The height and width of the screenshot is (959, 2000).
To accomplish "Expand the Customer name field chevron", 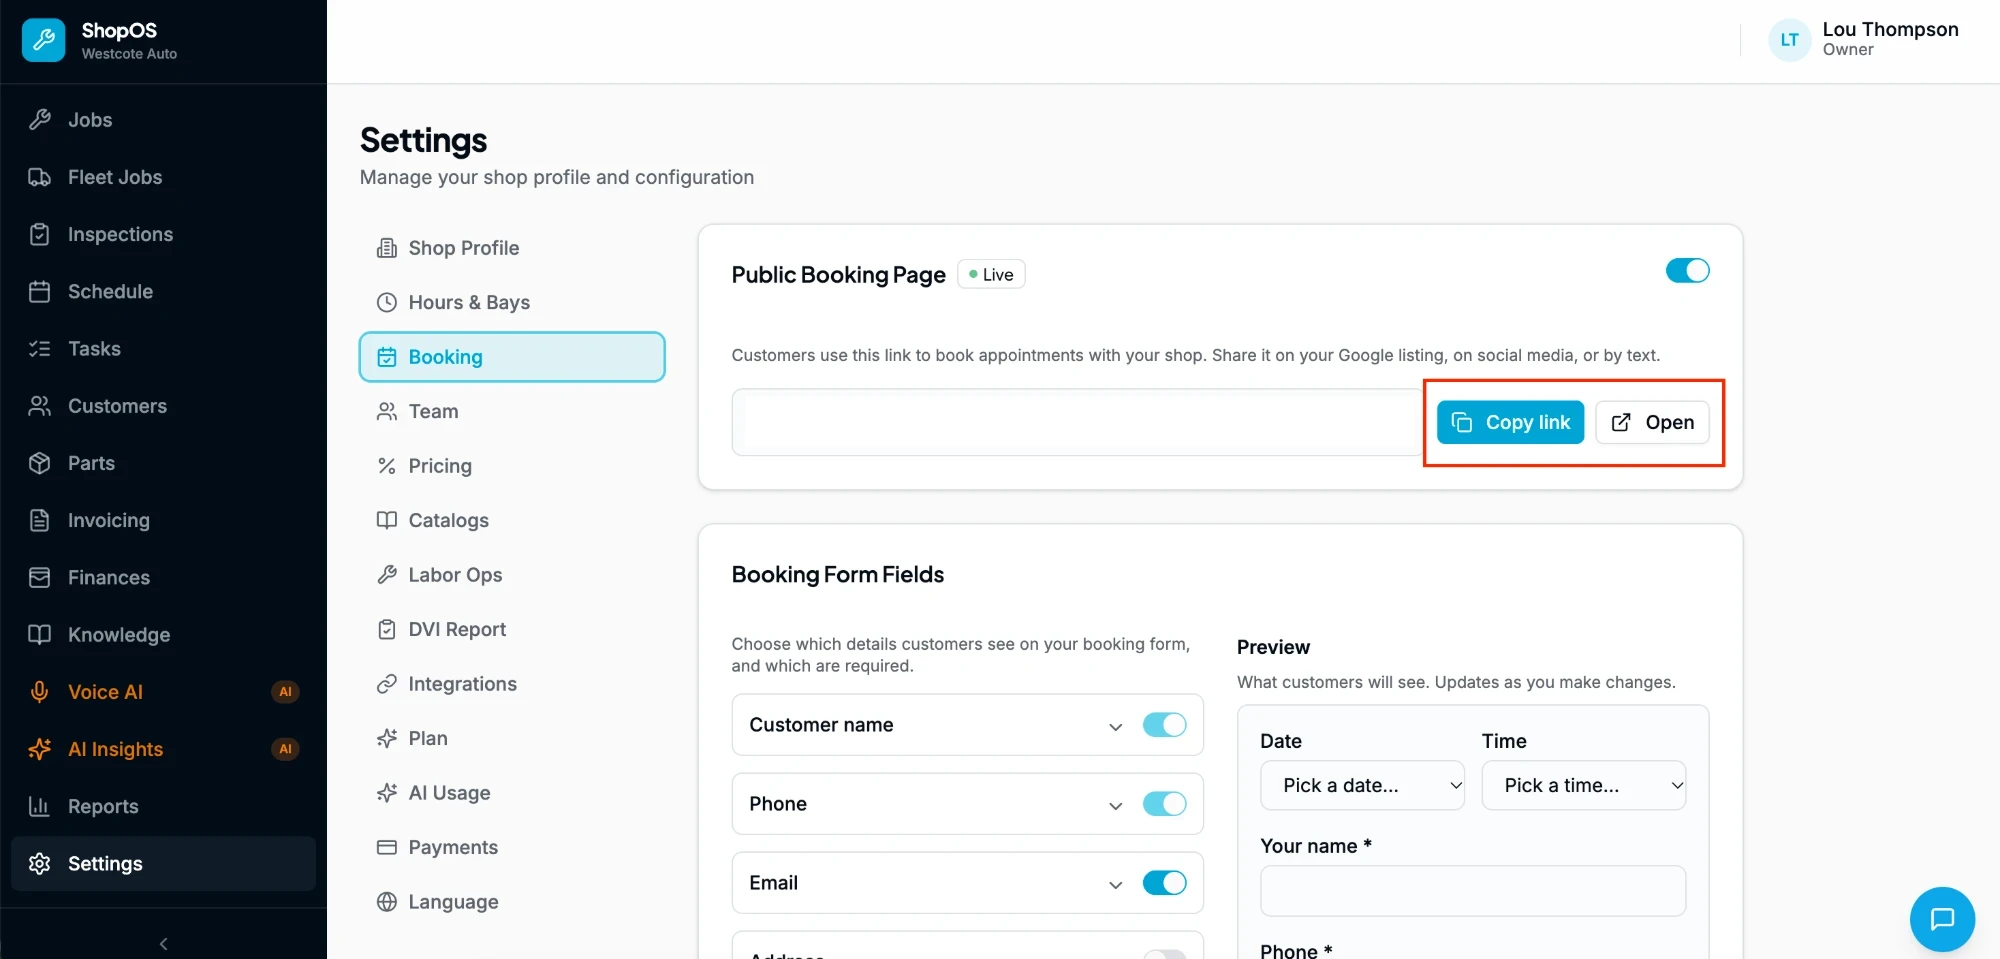I will coord(1115,727).
